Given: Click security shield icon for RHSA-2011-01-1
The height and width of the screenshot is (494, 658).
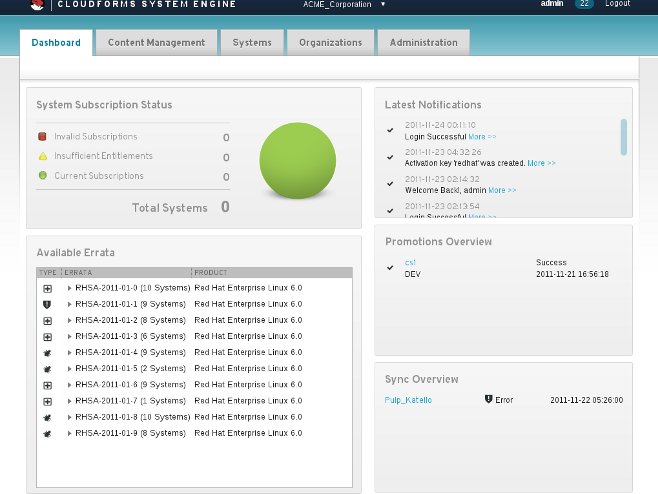Looking at the screenshot, I should coord(47,305).
